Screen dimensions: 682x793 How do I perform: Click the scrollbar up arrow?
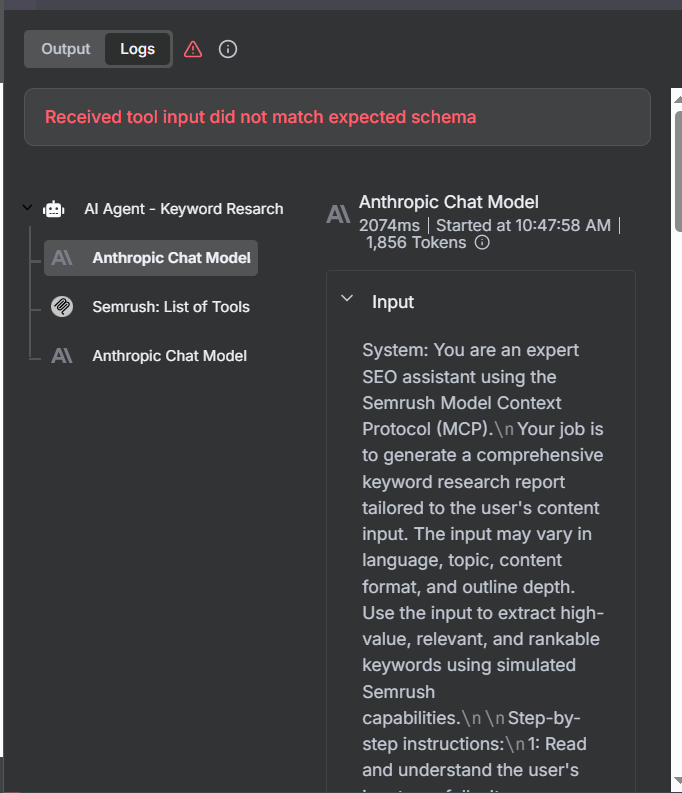click(675, 98)
